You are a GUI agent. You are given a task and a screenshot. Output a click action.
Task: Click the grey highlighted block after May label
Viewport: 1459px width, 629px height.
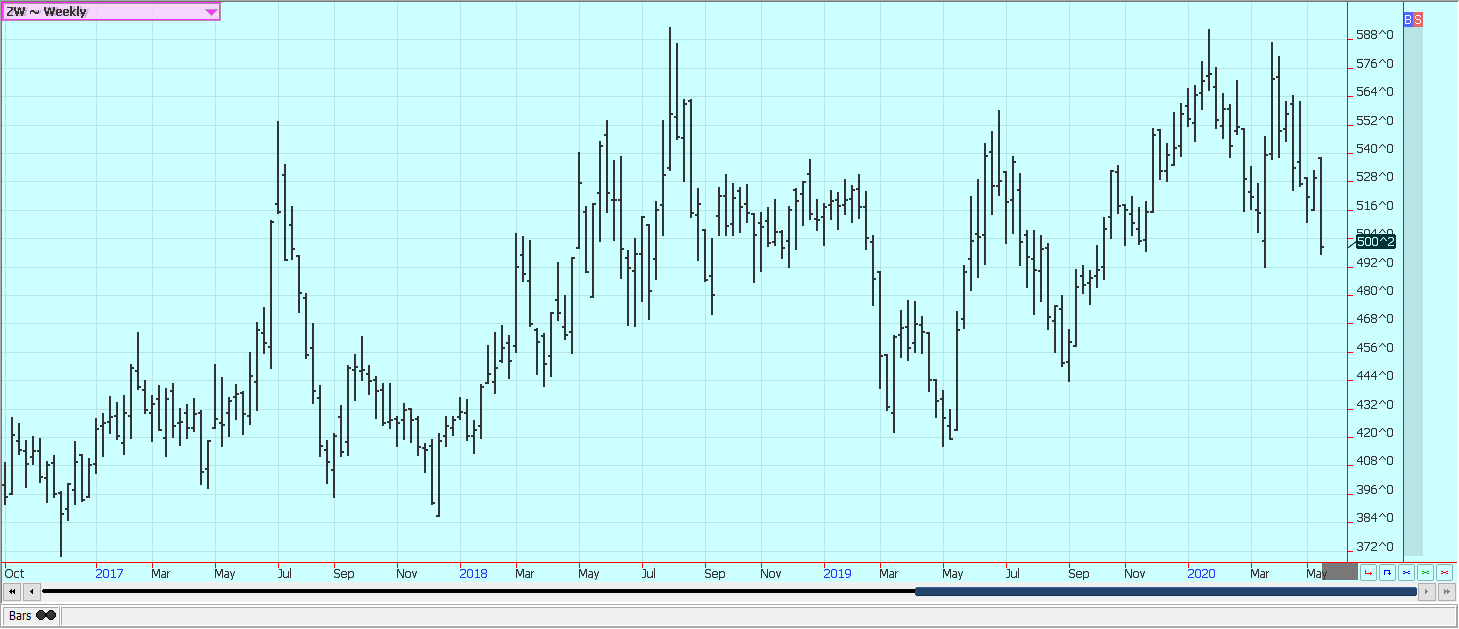1340,572
